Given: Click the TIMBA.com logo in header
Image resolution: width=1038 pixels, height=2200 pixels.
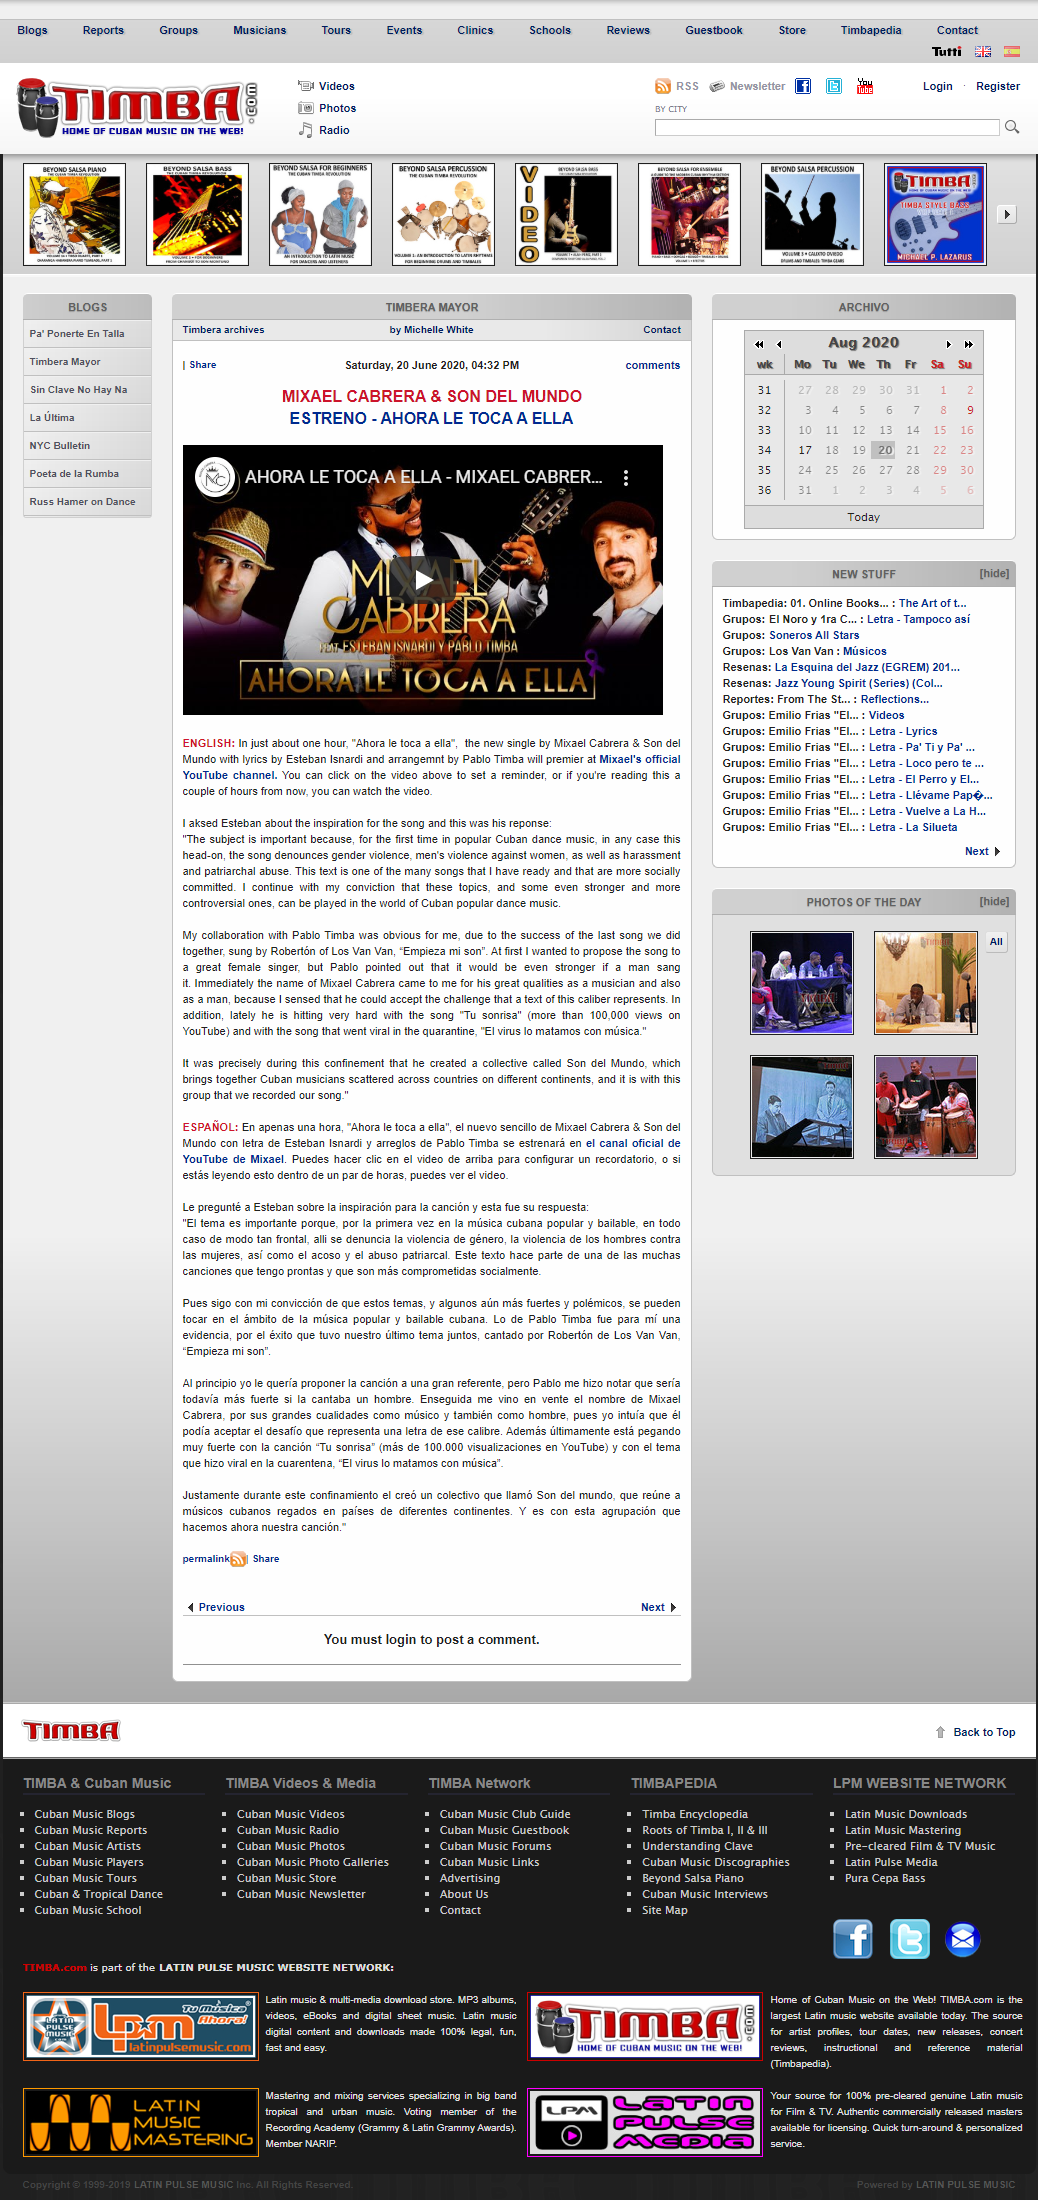Looking at the screenshot, I should tap(138, 108).
